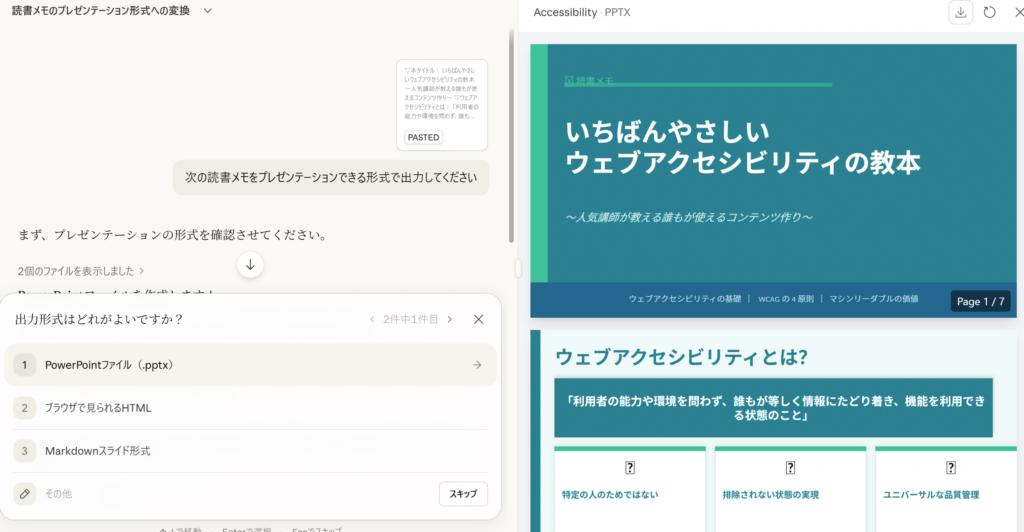
Task: Download the PPTX file from the preview panel
Action: click(x=960, y=12)
